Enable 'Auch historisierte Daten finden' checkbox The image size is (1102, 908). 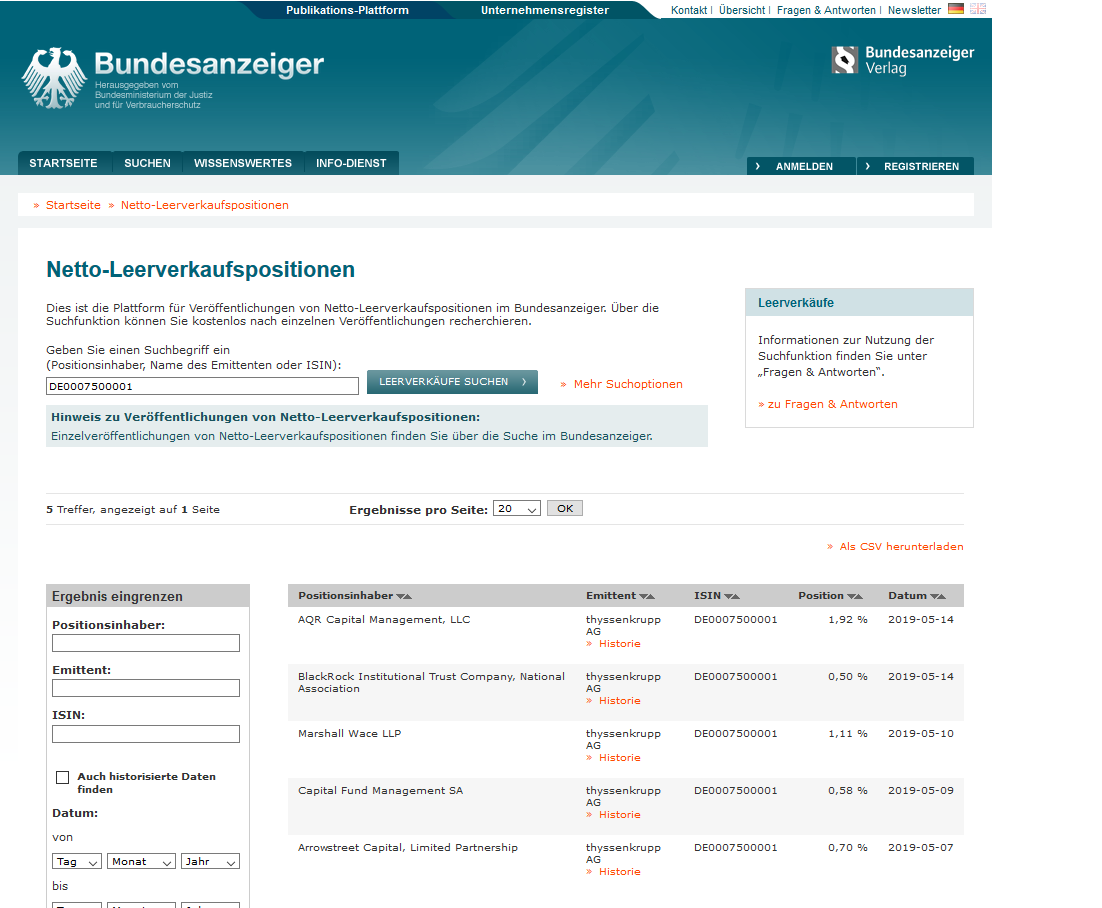[63, 777]
